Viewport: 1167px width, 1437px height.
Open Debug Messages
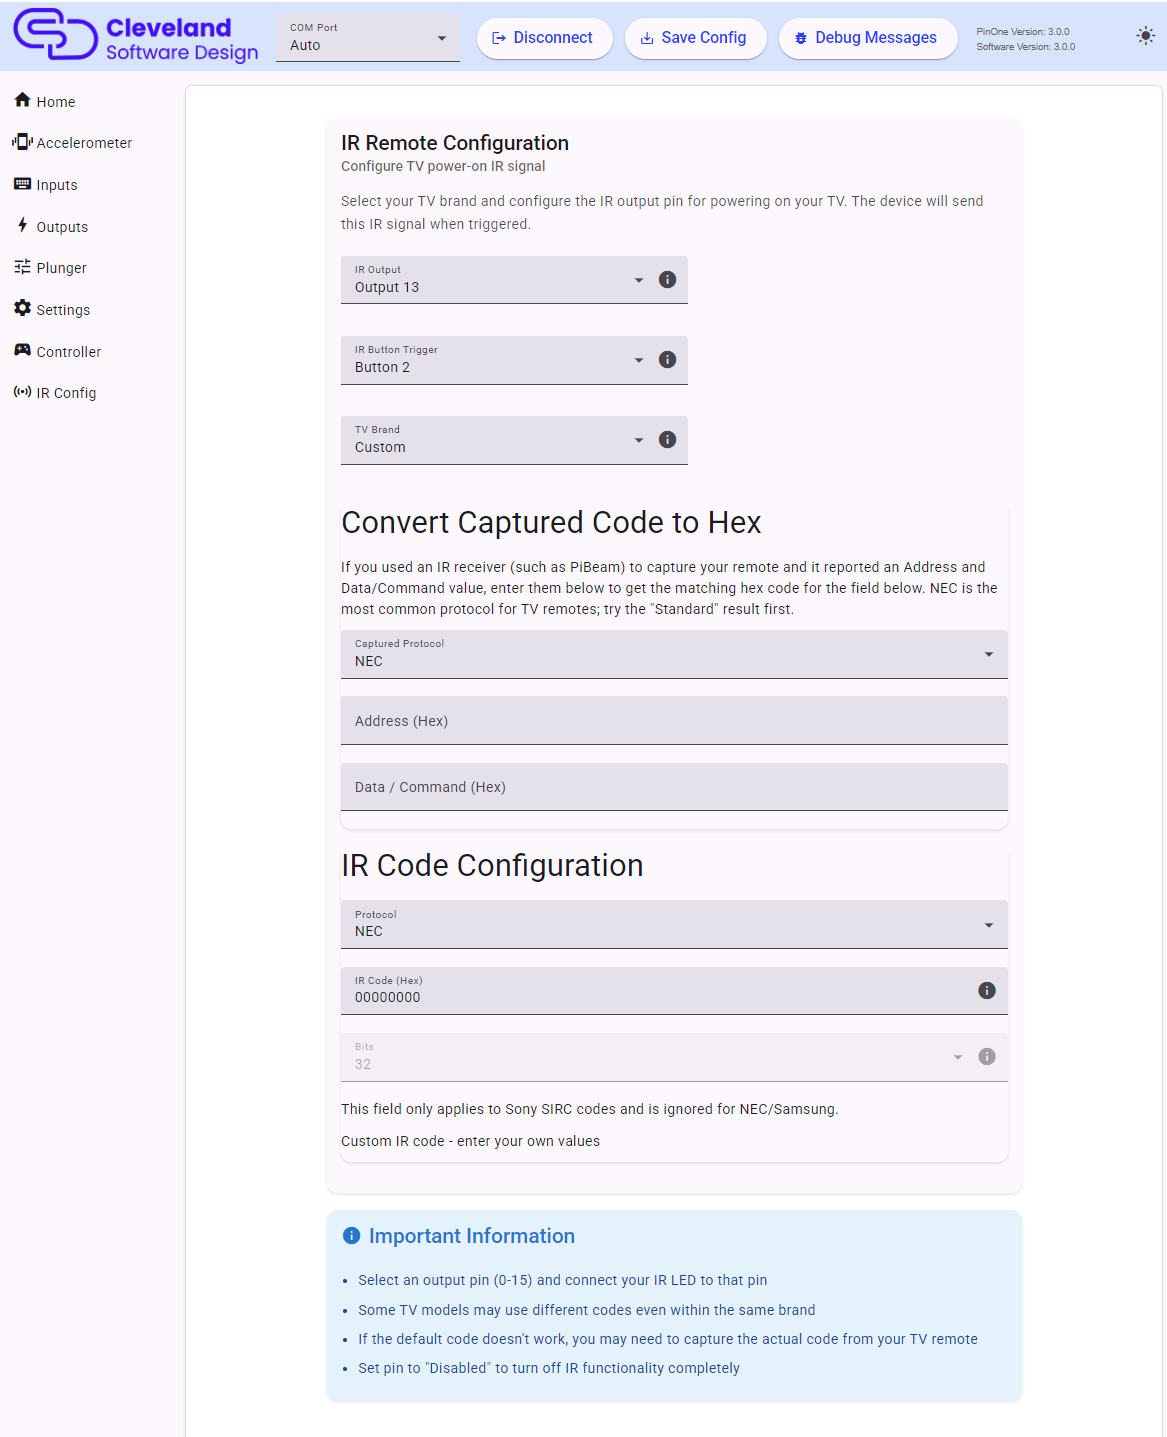point(868,38)
